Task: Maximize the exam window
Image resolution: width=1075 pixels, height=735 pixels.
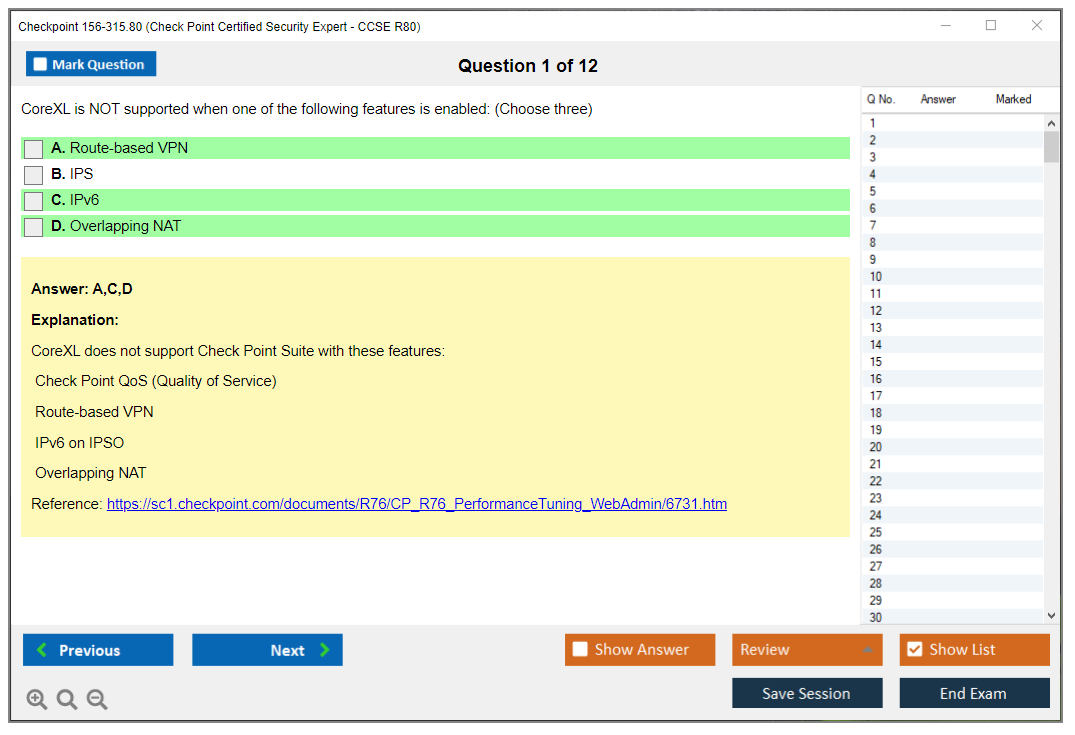Action: coord(990,26)
